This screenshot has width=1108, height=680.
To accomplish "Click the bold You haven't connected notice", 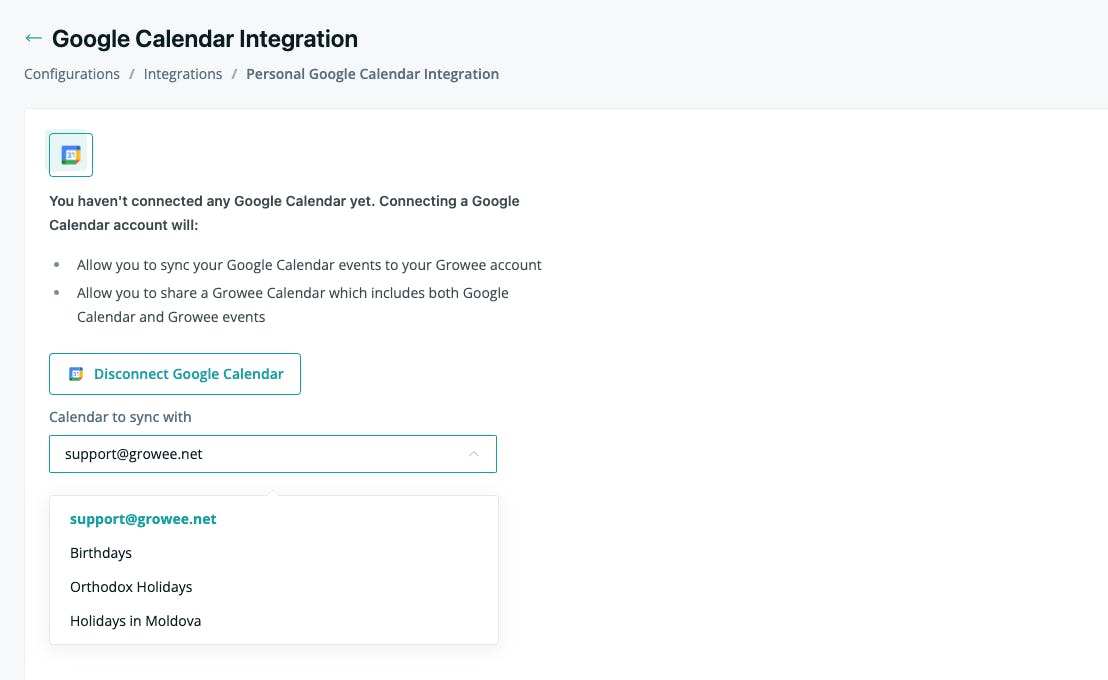I will [x=284, y=213].
